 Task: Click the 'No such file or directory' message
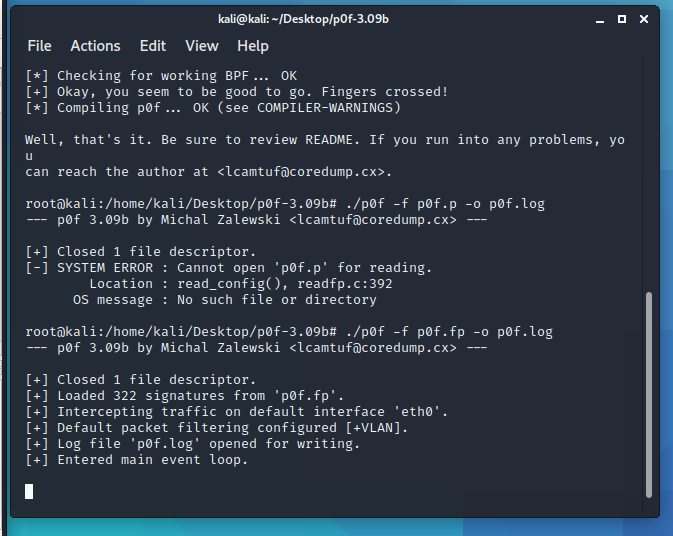point(276,299)
